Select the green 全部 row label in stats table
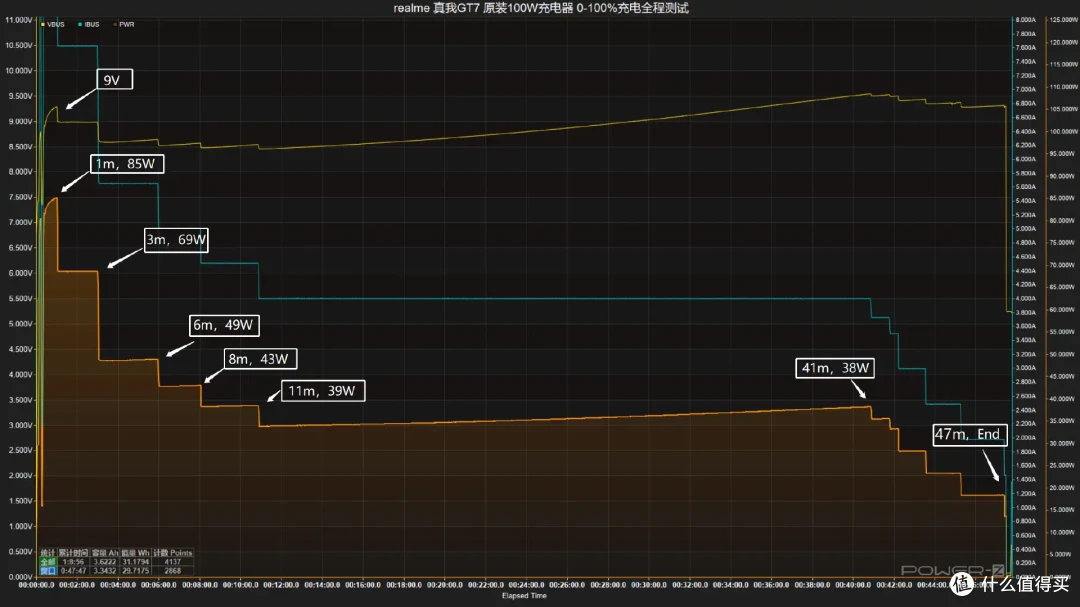 (x=48, y=562)
